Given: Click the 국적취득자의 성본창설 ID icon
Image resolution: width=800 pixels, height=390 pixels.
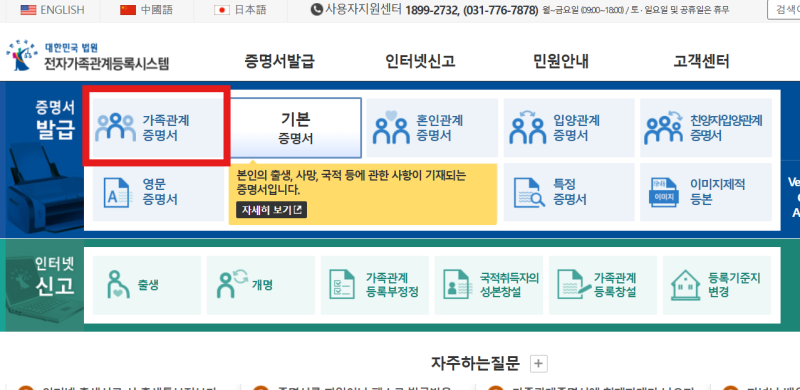Looking at the screenshot, I should click(x=458, y=285).
